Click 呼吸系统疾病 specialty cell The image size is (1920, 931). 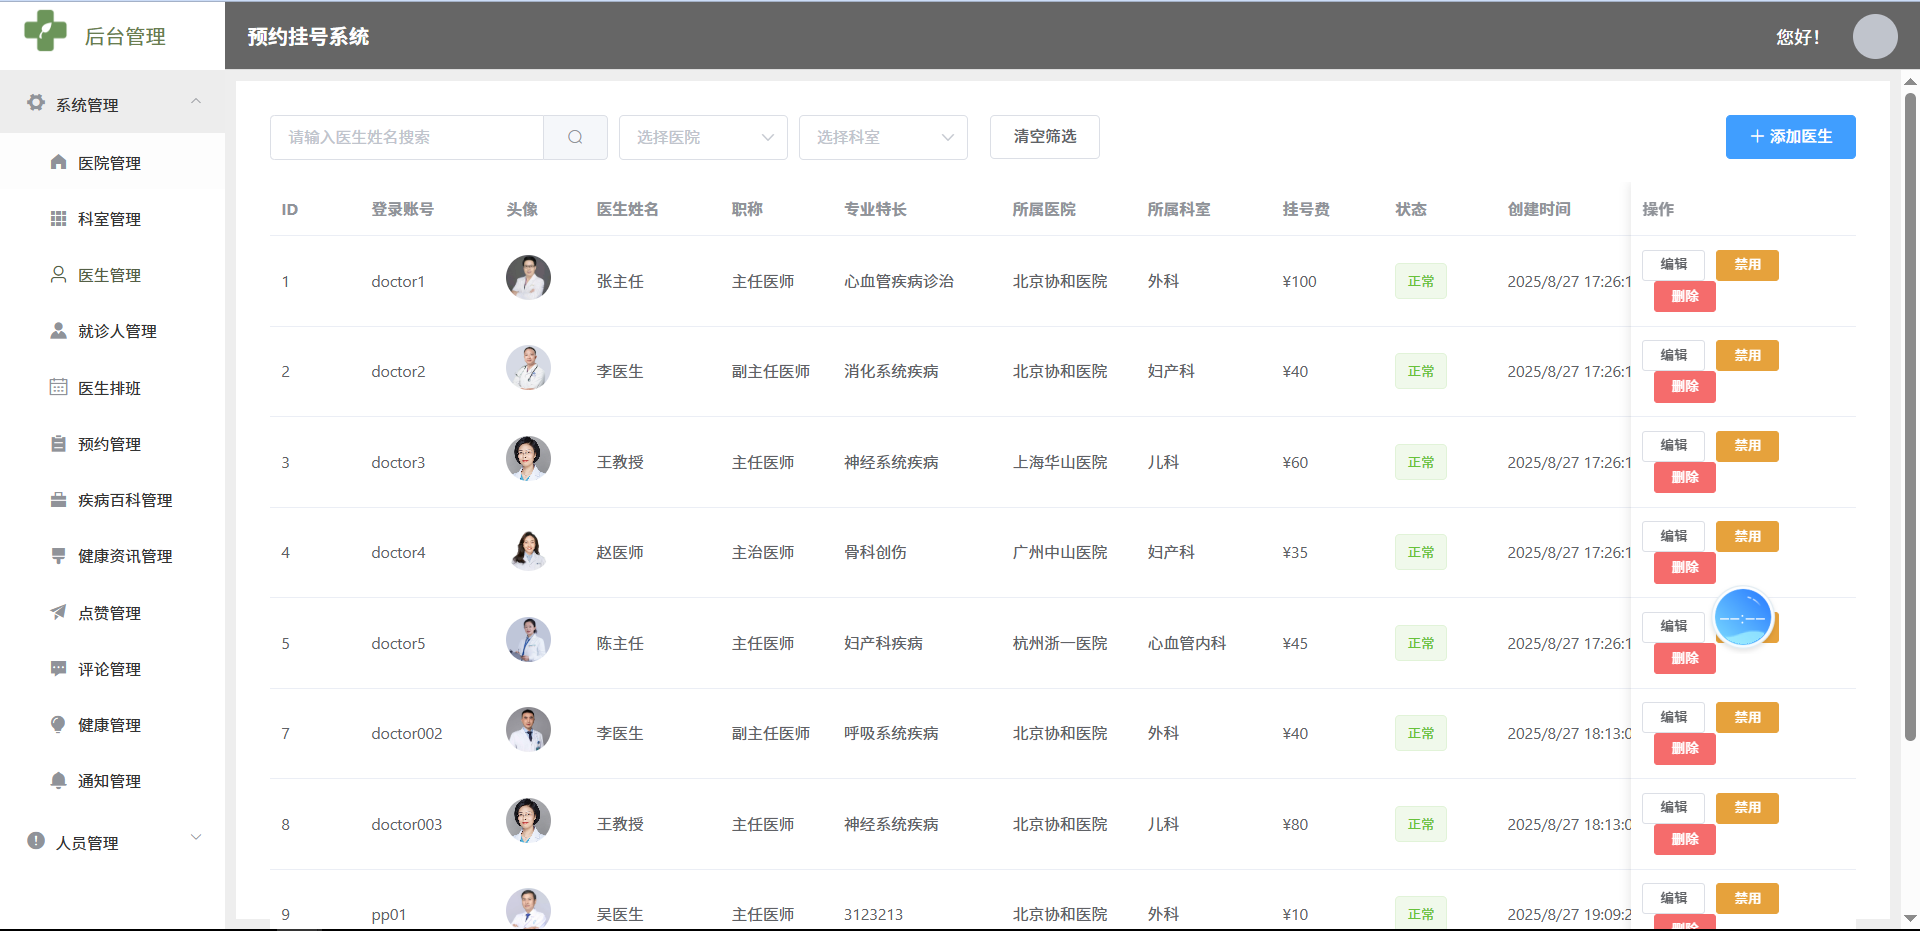point(891,733)
